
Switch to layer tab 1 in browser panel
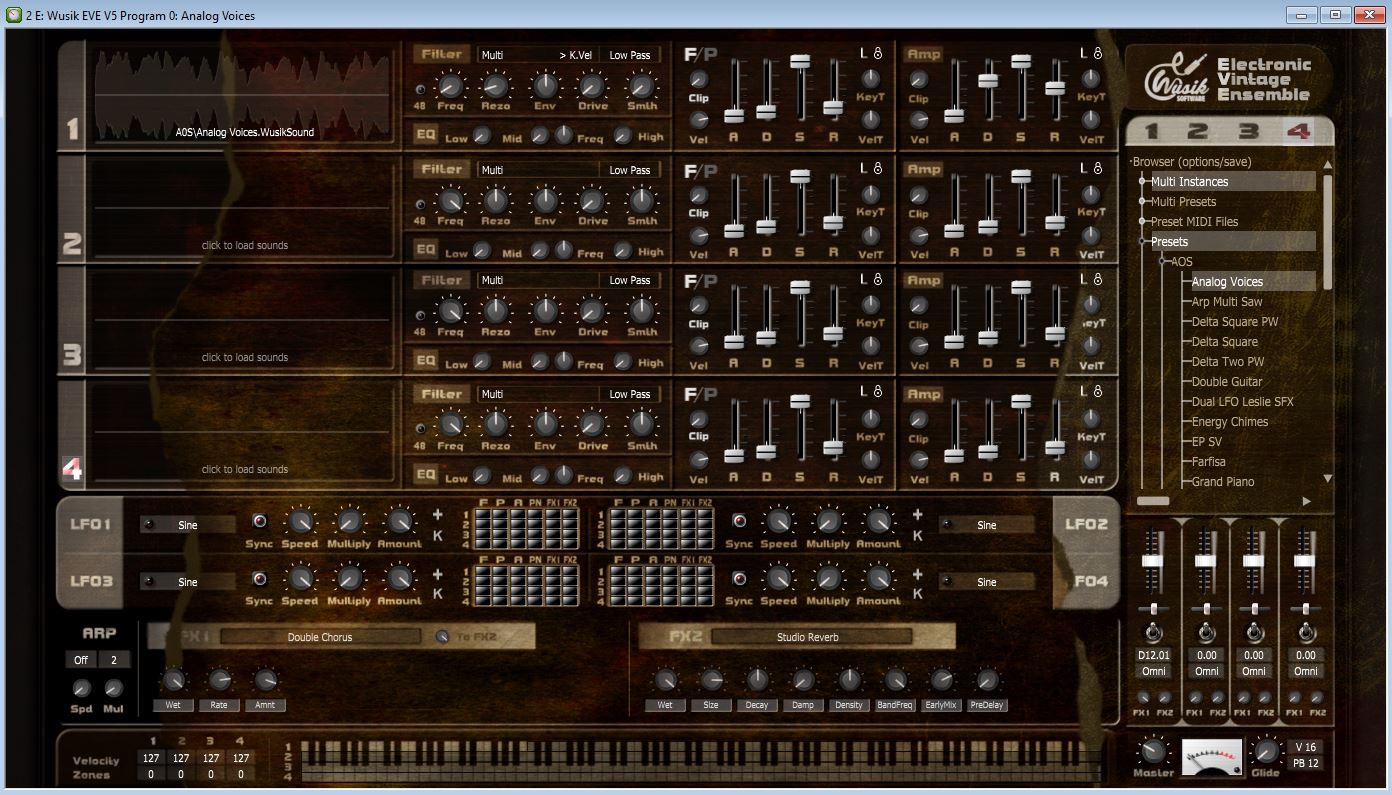[x=1151, y=131]
